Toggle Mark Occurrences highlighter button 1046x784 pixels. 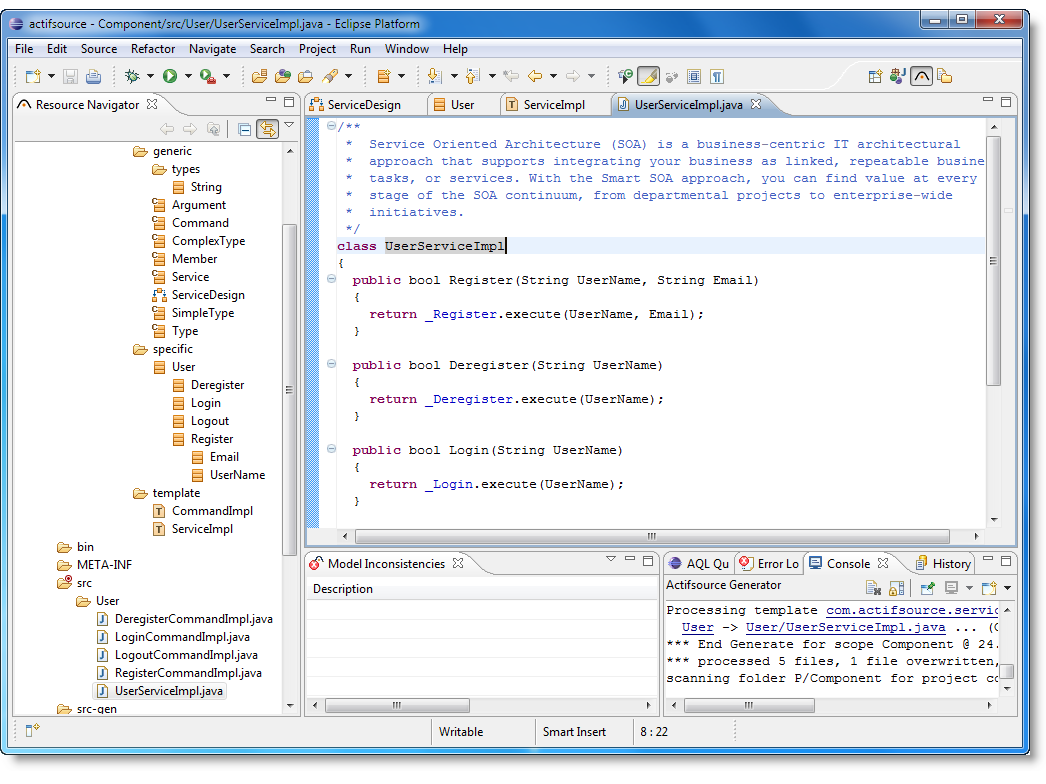648,76
